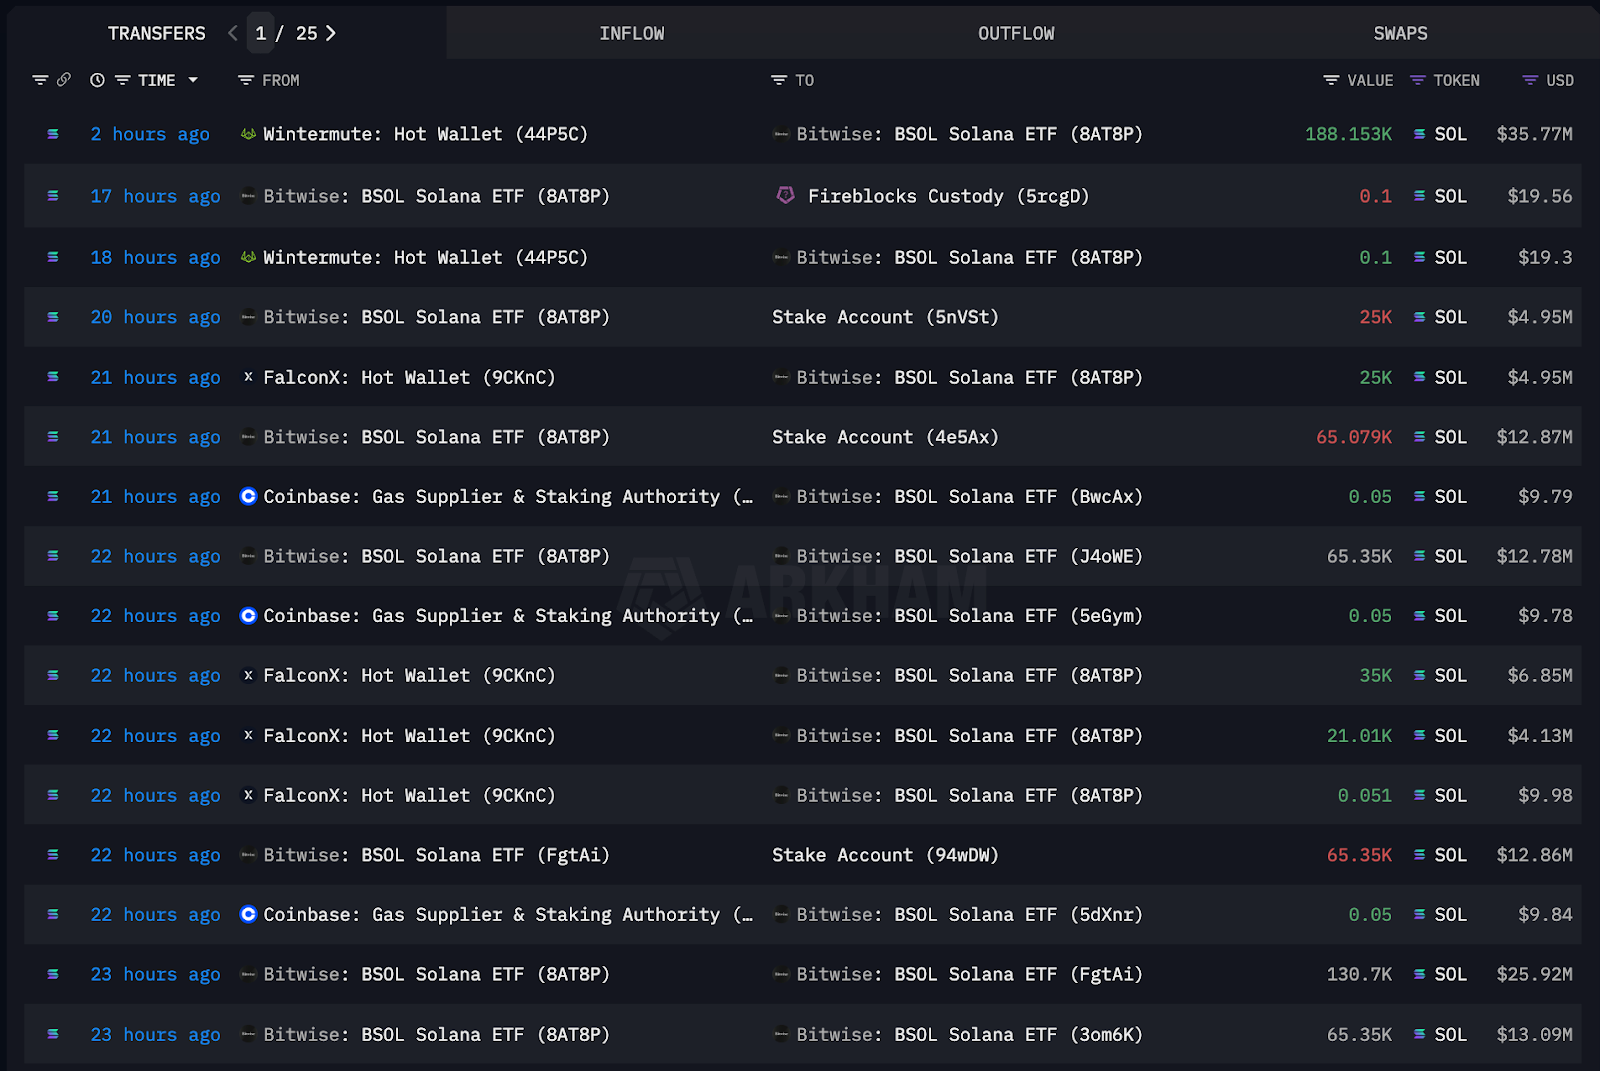Open the Solana icon on the 17 hours ago row

[53, 196]
